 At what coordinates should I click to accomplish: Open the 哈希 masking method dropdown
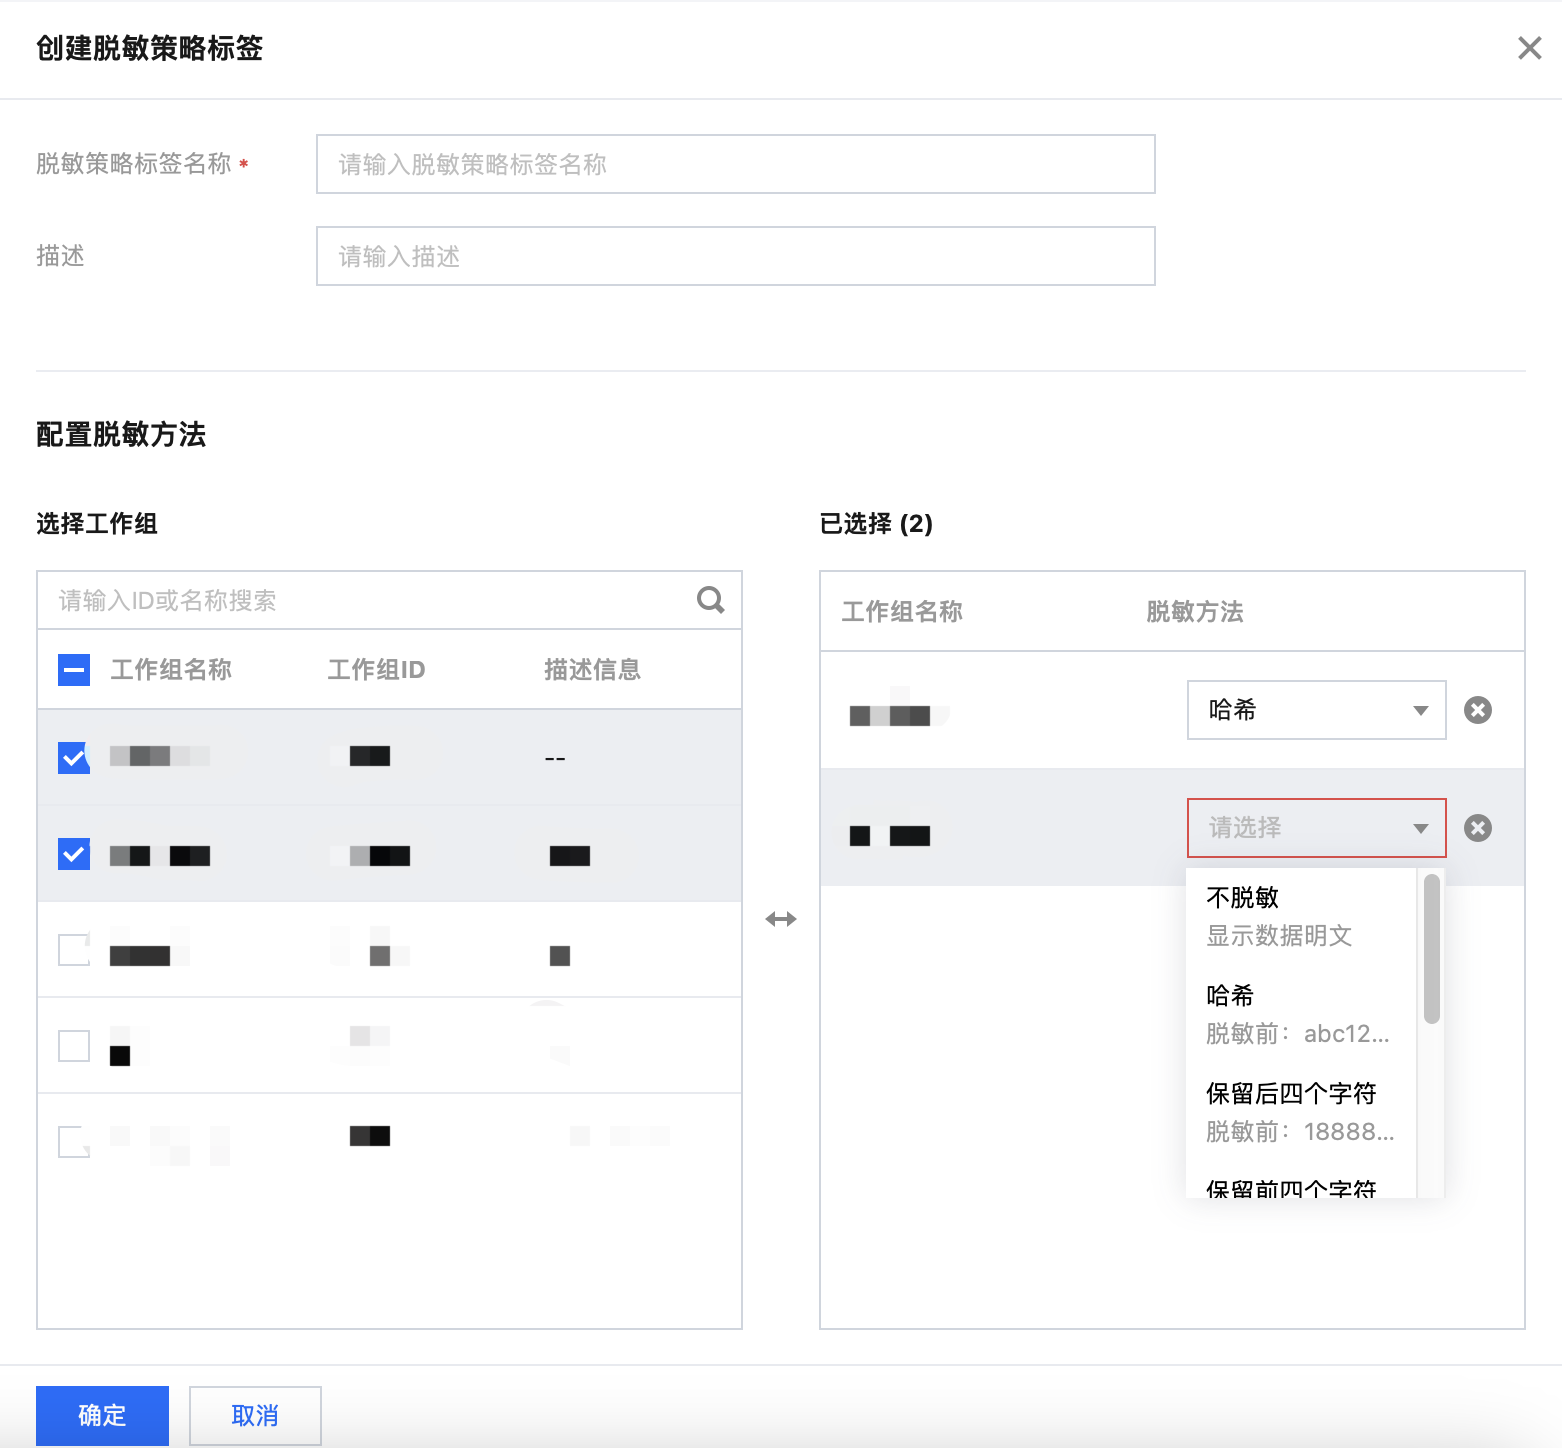[1315, 710]
